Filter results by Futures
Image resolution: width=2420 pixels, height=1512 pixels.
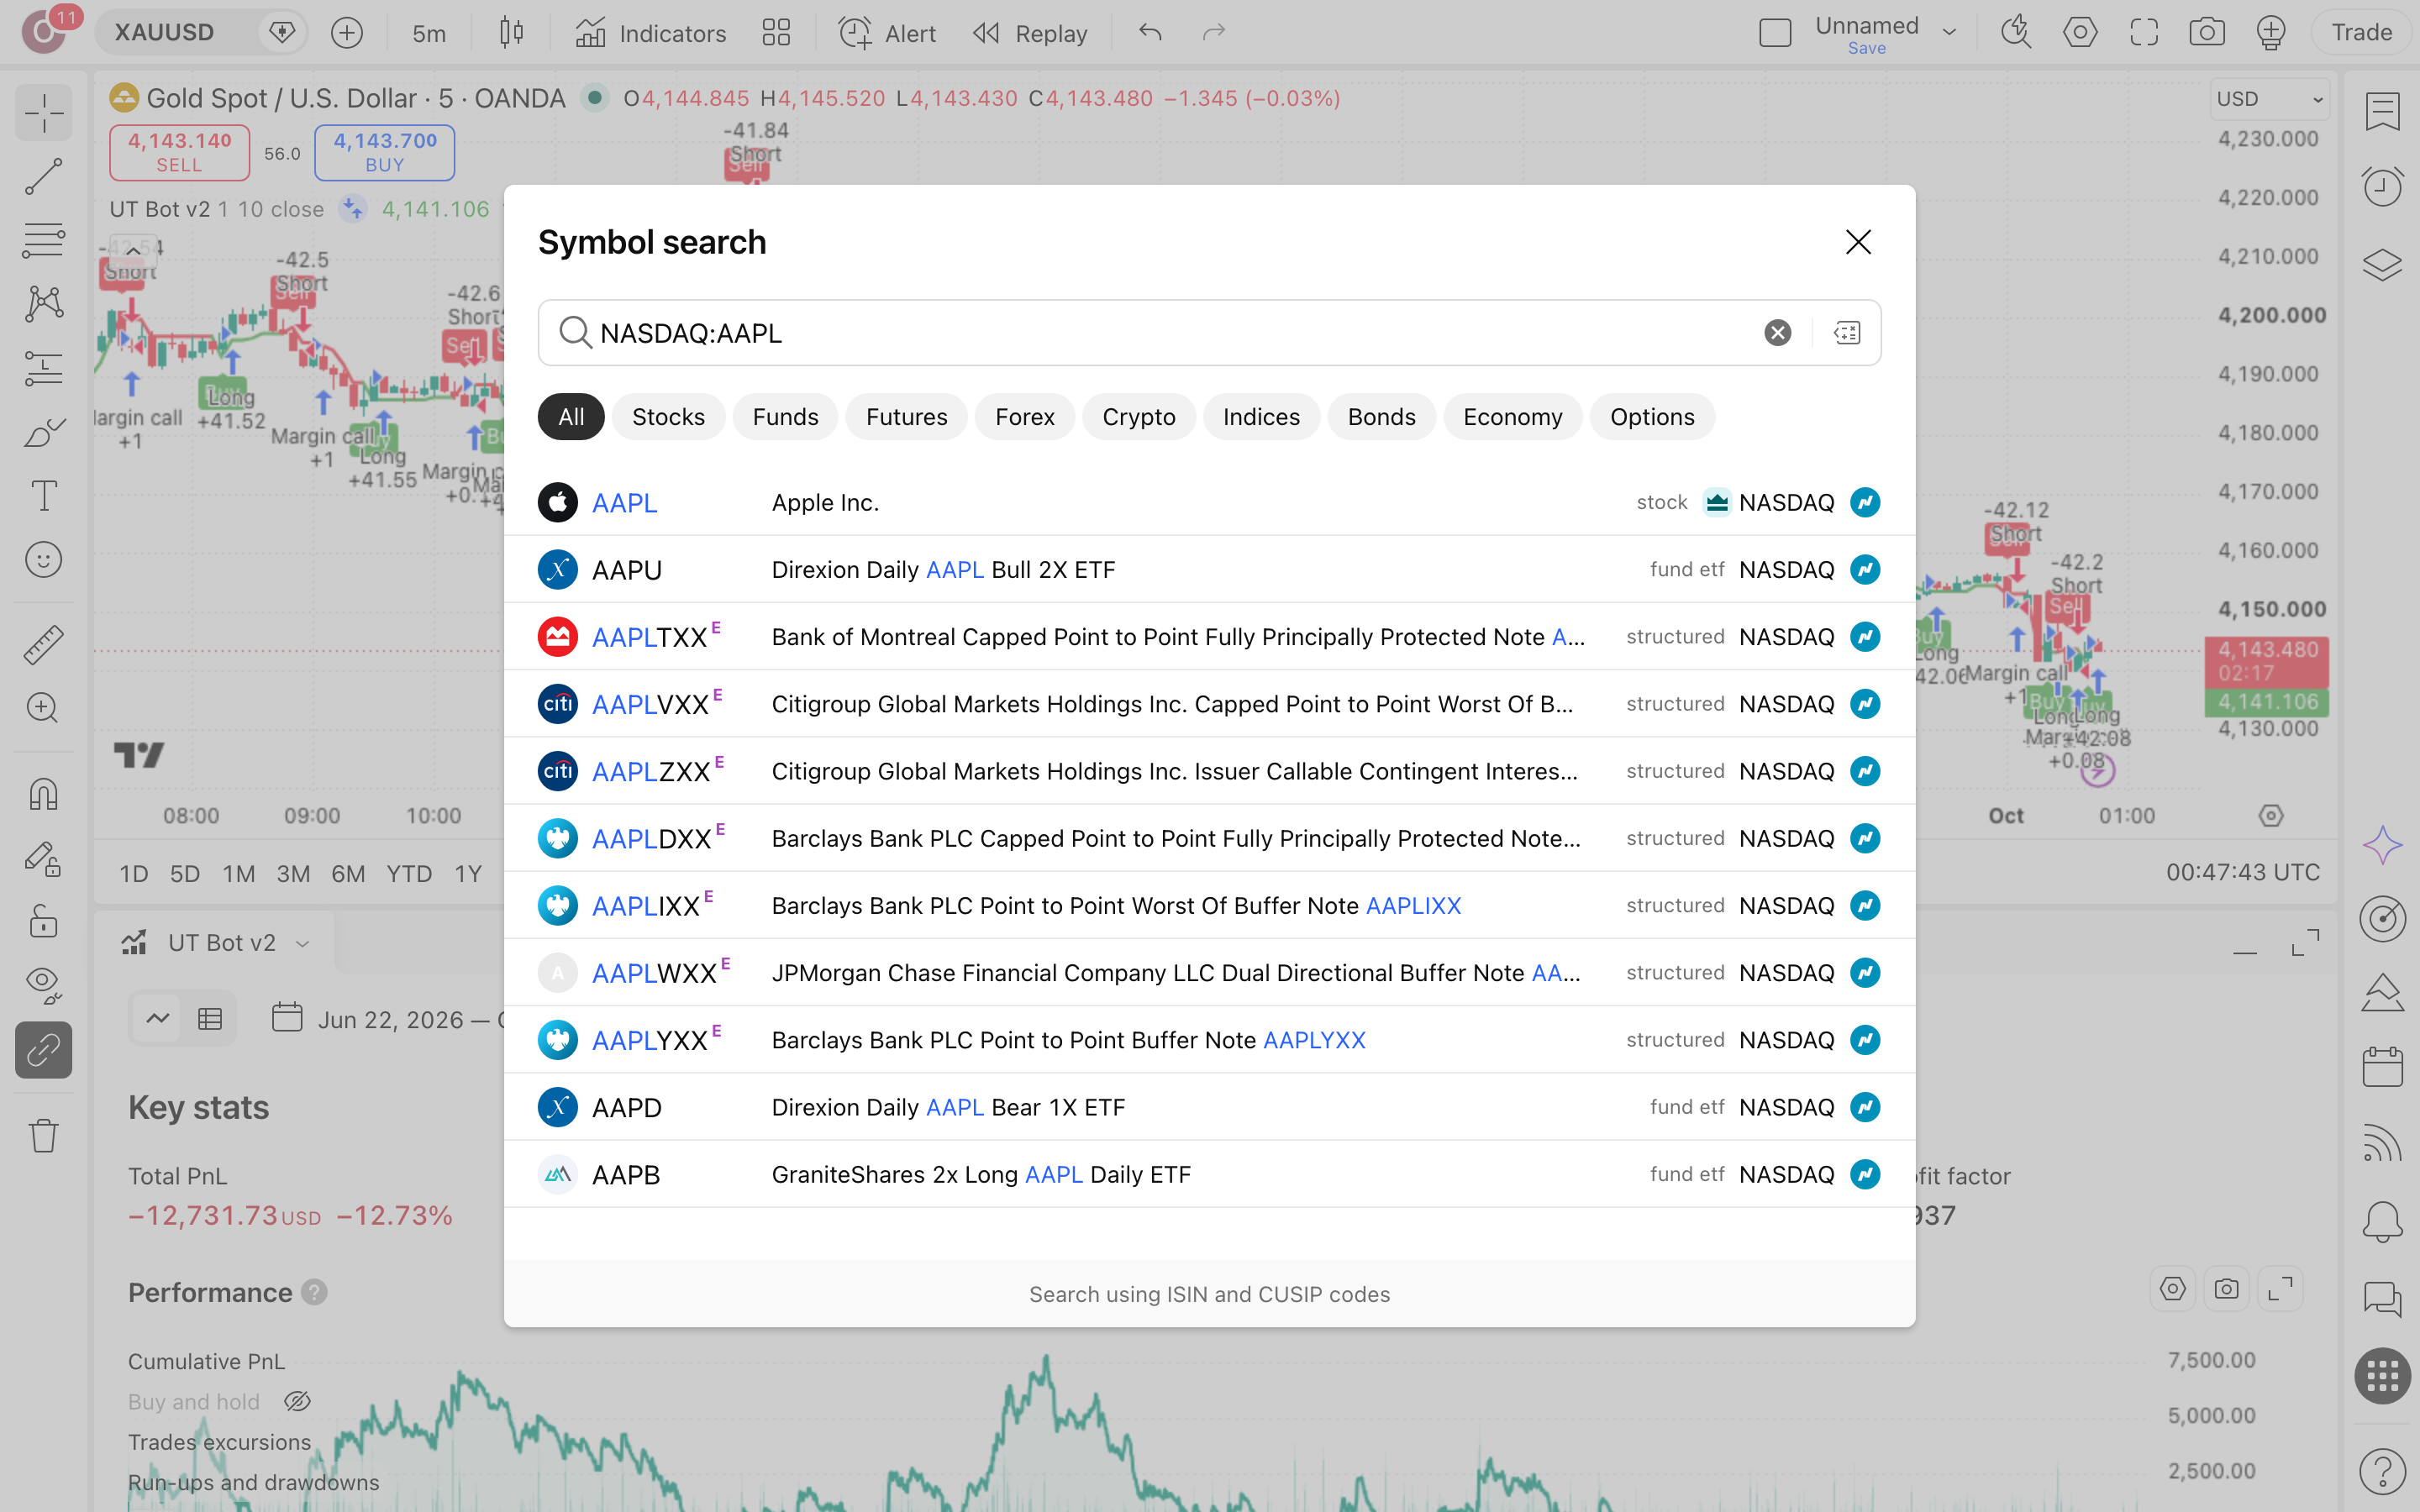906,417
